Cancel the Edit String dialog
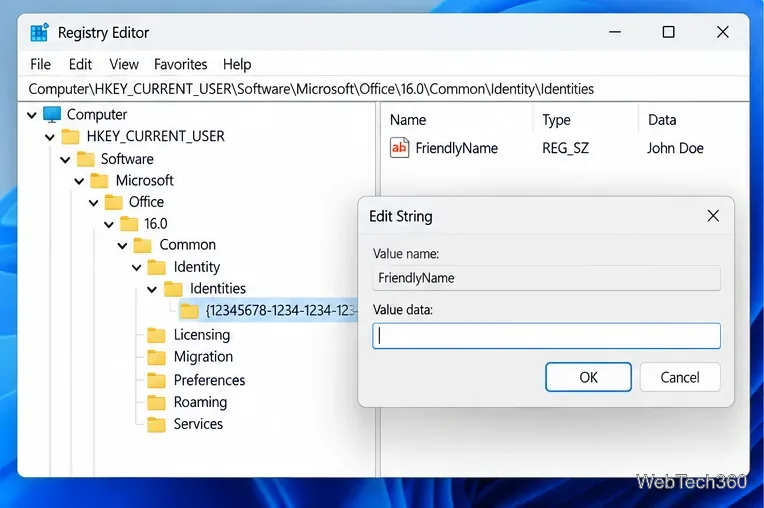 coord(680,377)
